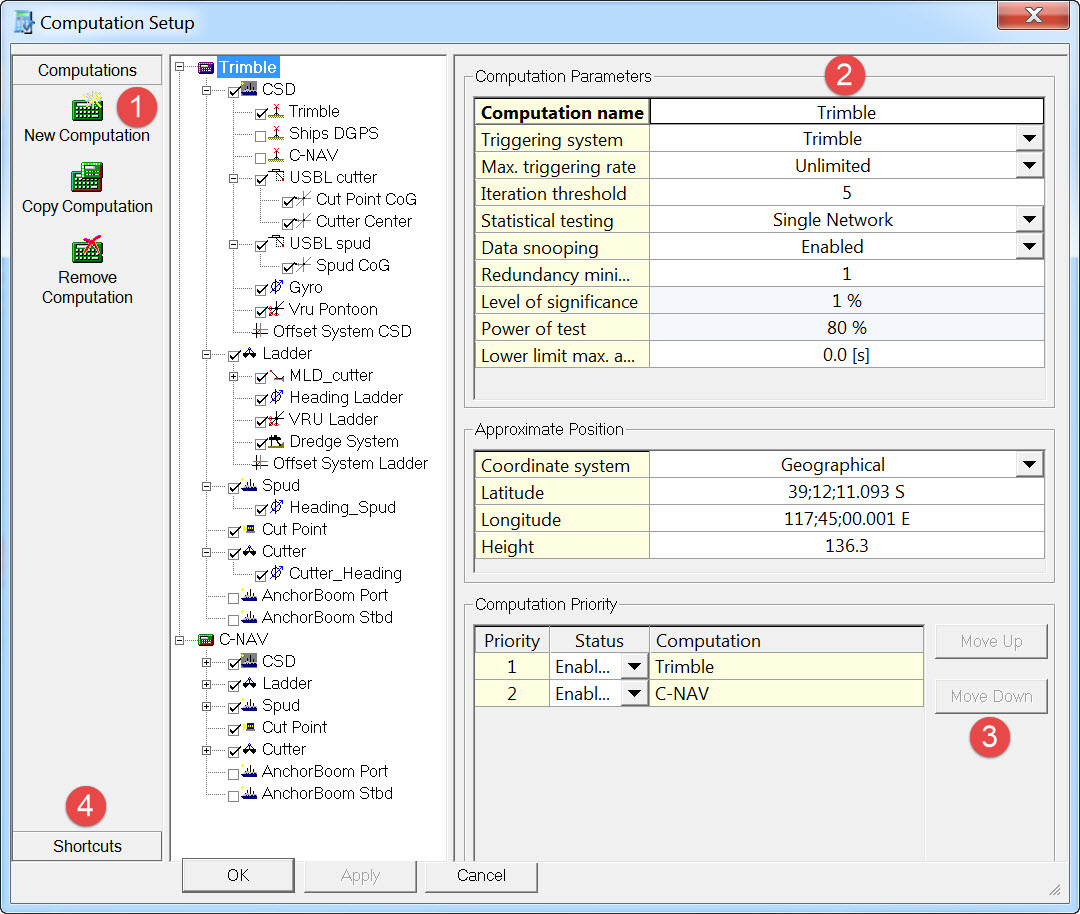Enable the Ships DGPS checkbox
Screen dimensions: 1080x914
pyautogui.click(x=261, y=134)
